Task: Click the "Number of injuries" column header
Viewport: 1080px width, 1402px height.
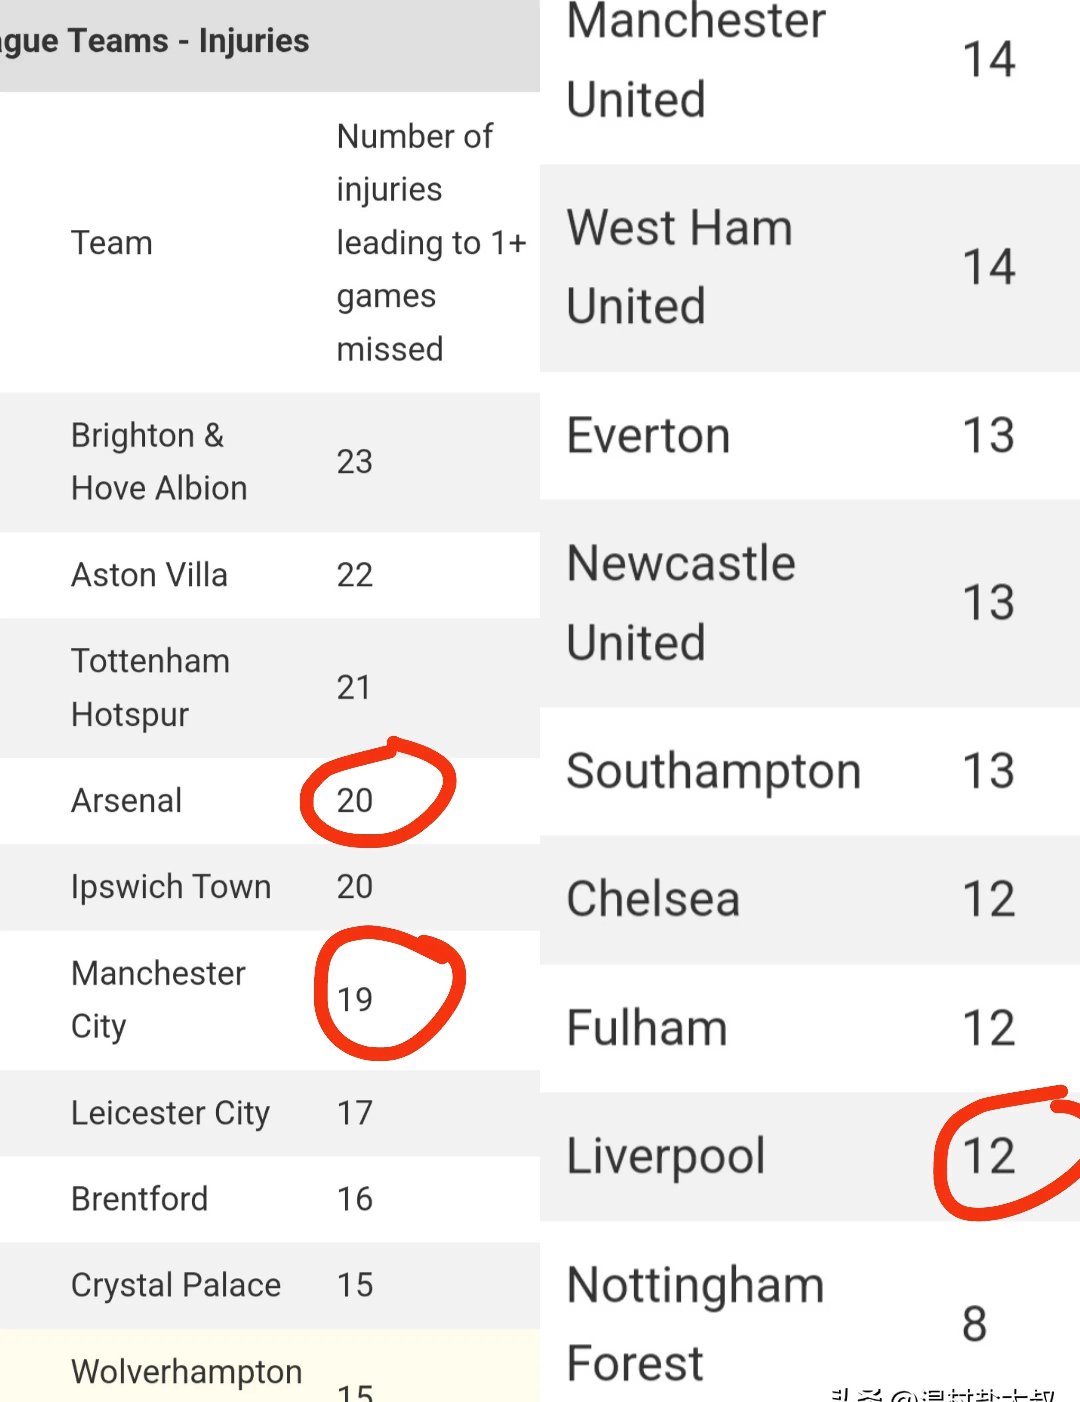Action: pyautogui.click(x=431, y=243)
